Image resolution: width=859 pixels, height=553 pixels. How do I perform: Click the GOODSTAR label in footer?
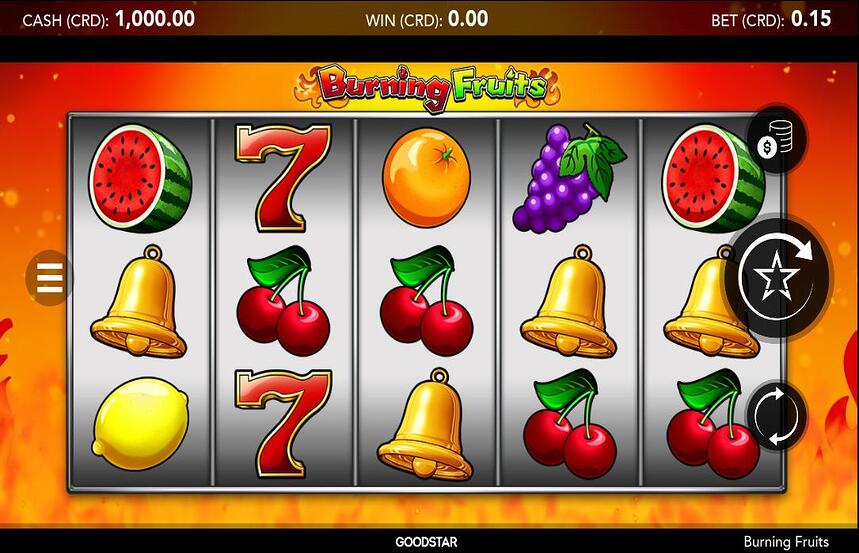coord(426,542)
